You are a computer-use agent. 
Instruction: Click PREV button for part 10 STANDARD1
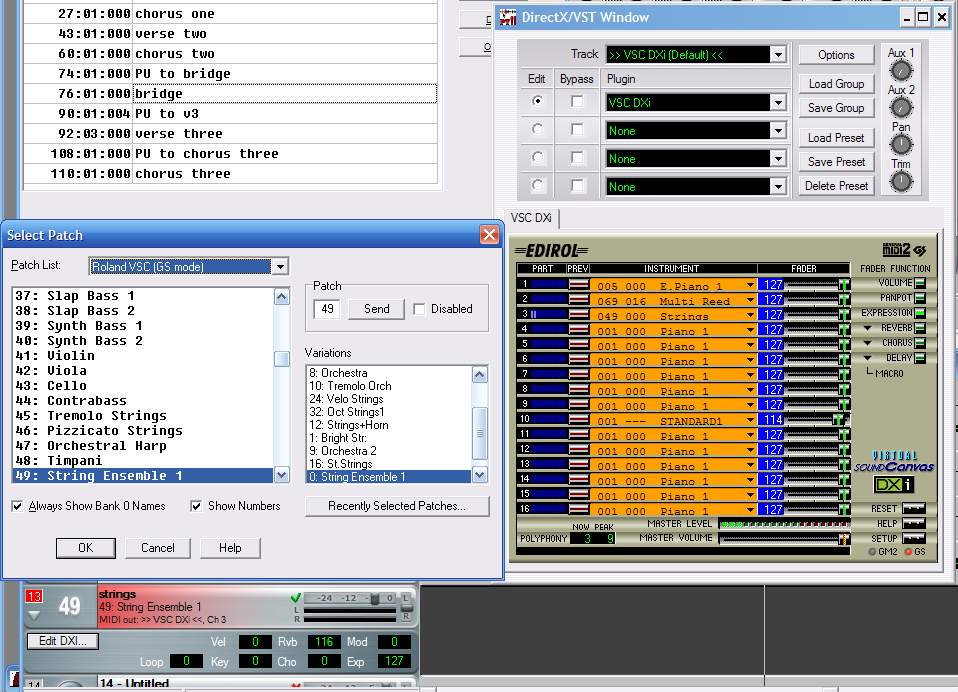579,419
